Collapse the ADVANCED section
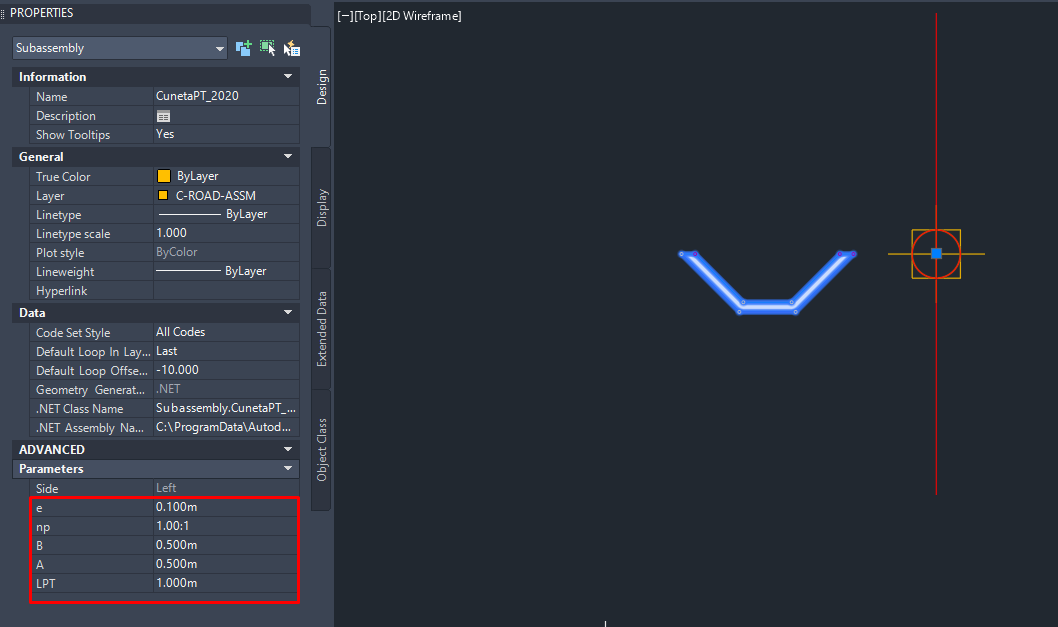 (288, 449)
